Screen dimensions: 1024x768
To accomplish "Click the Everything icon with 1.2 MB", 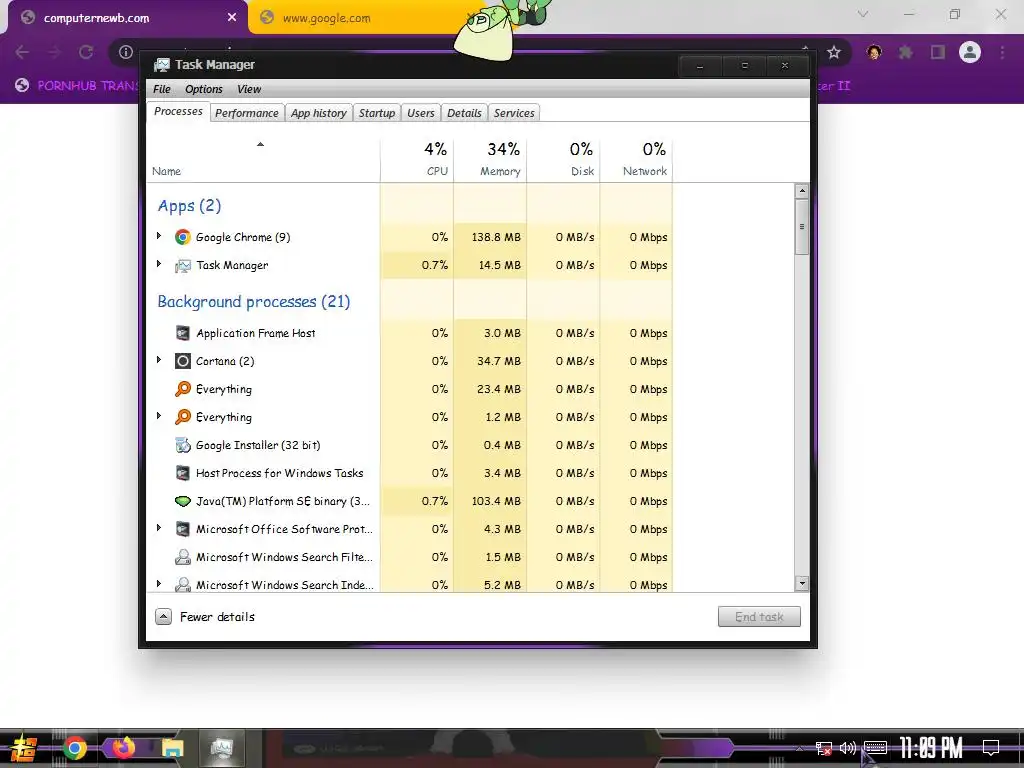I will click(183, 417).
